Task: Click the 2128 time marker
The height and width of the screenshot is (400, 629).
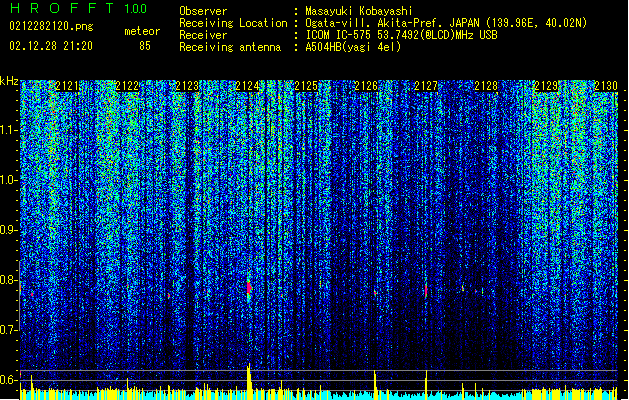Action: pyautogui.click(x=486, y=86)
